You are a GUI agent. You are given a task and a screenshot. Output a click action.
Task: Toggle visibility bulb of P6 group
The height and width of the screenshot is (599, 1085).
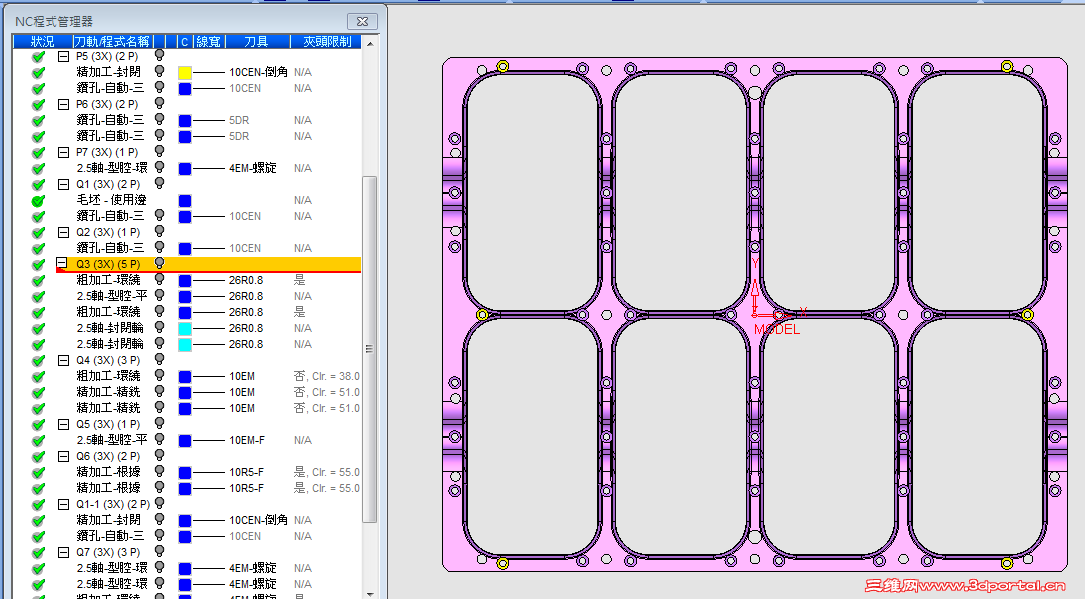click(159, 103)
